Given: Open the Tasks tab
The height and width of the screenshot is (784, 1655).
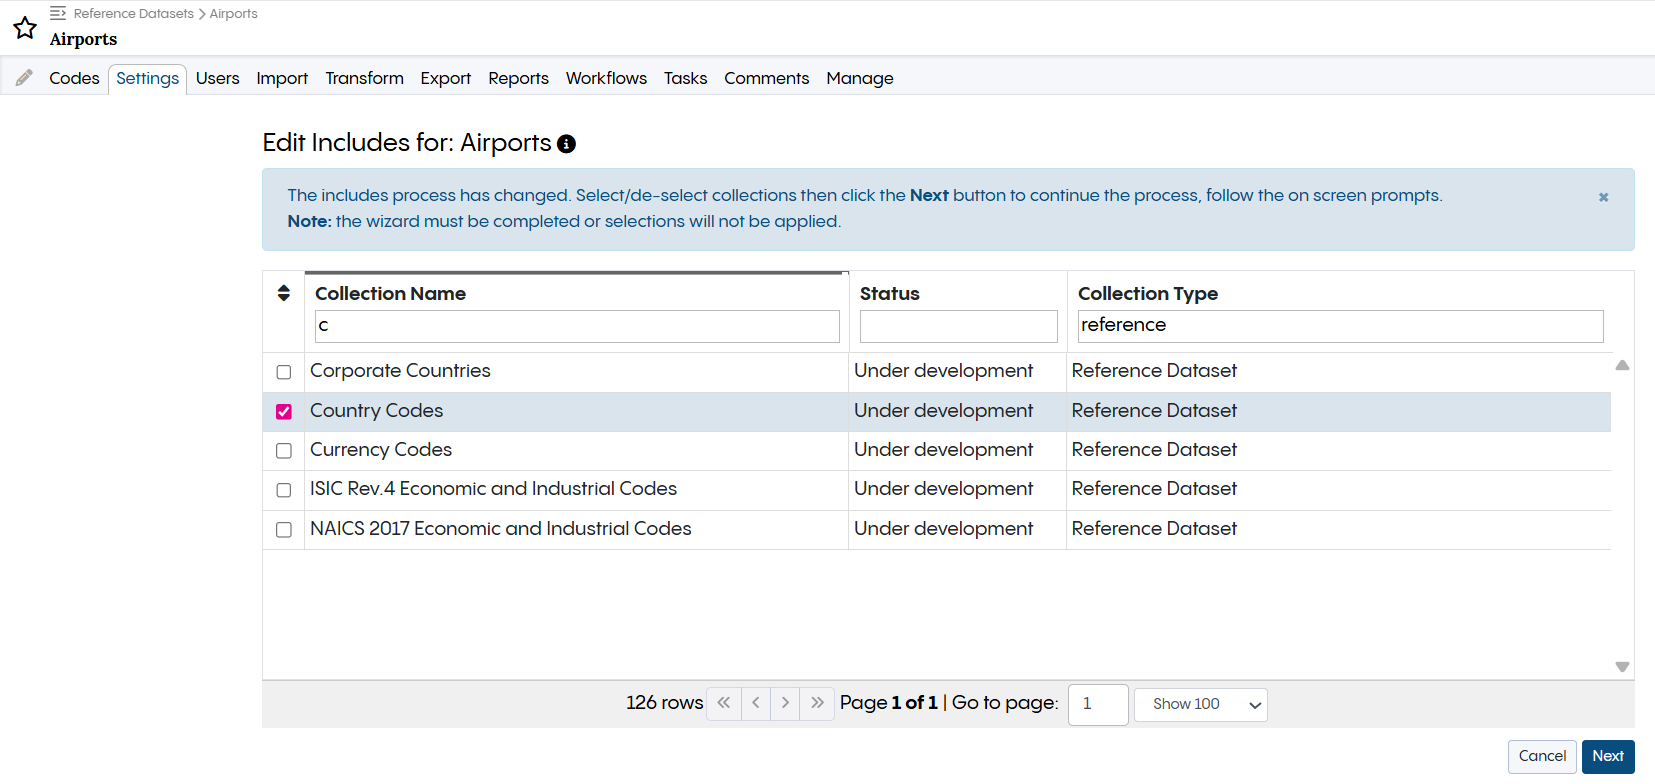Looking at the screenshot, I should point(685,78).
